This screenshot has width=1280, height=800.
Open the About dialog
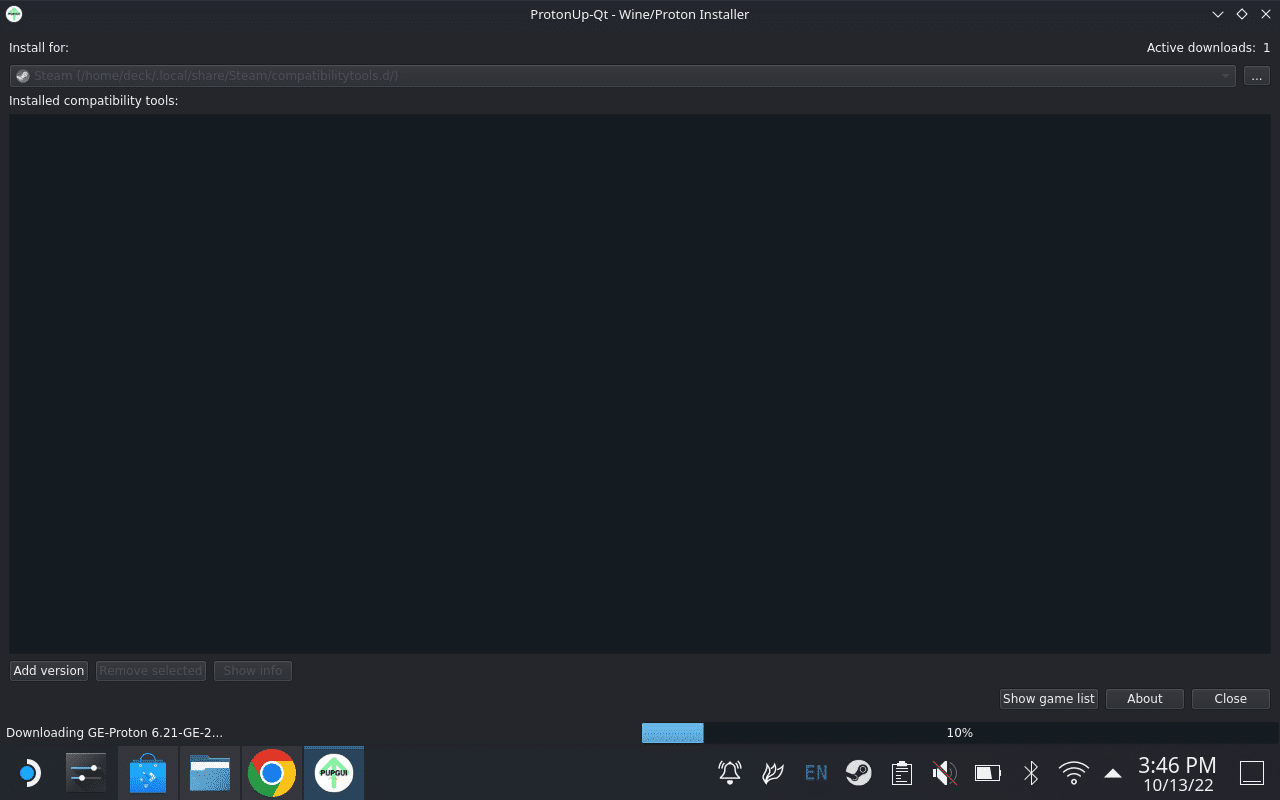(x=1145, y=699)
